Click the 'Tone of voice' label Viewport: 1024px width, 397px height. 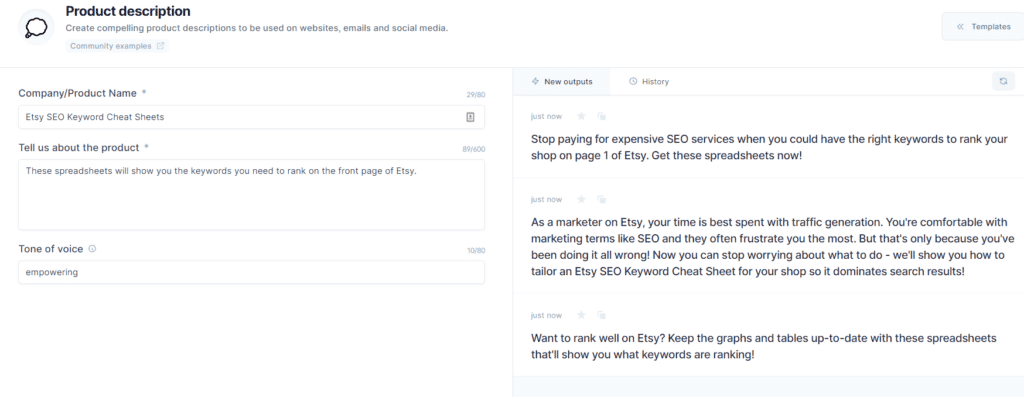[51, 249]
